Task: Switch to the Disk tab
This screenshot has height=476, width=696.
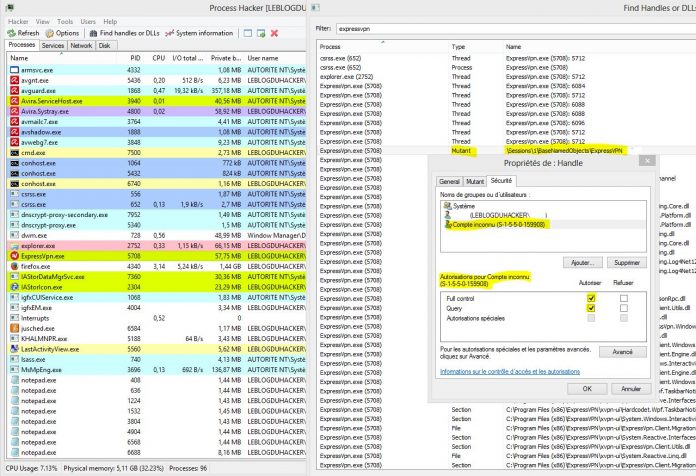Action: click(x=104, y=46)
